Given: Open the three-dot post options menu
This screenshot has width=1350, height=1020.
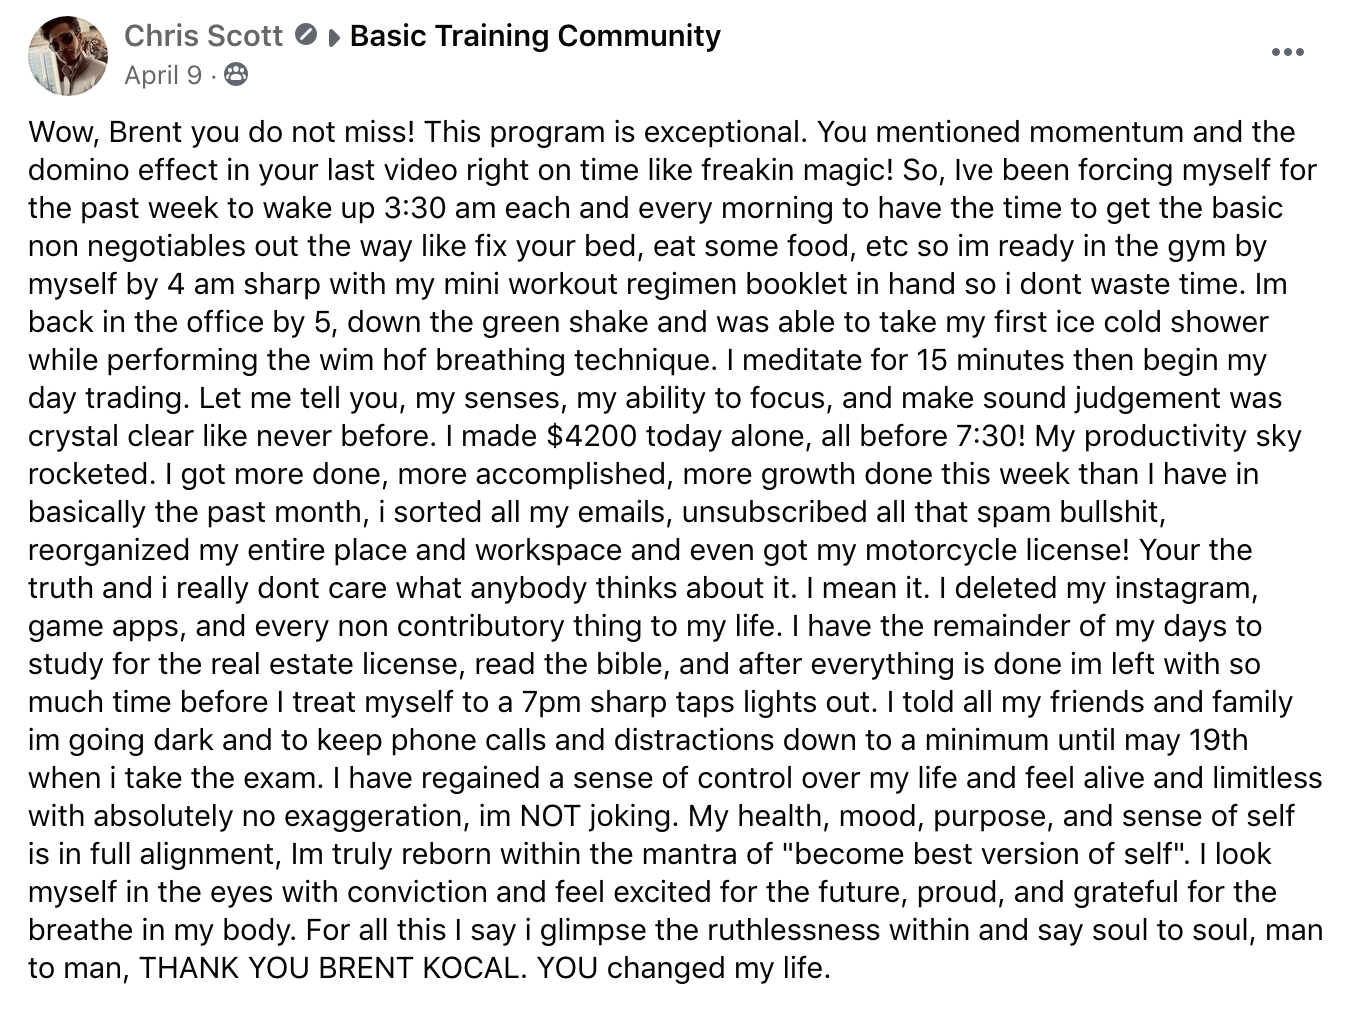Looking at the screenshot, I should click(1287, 52).
